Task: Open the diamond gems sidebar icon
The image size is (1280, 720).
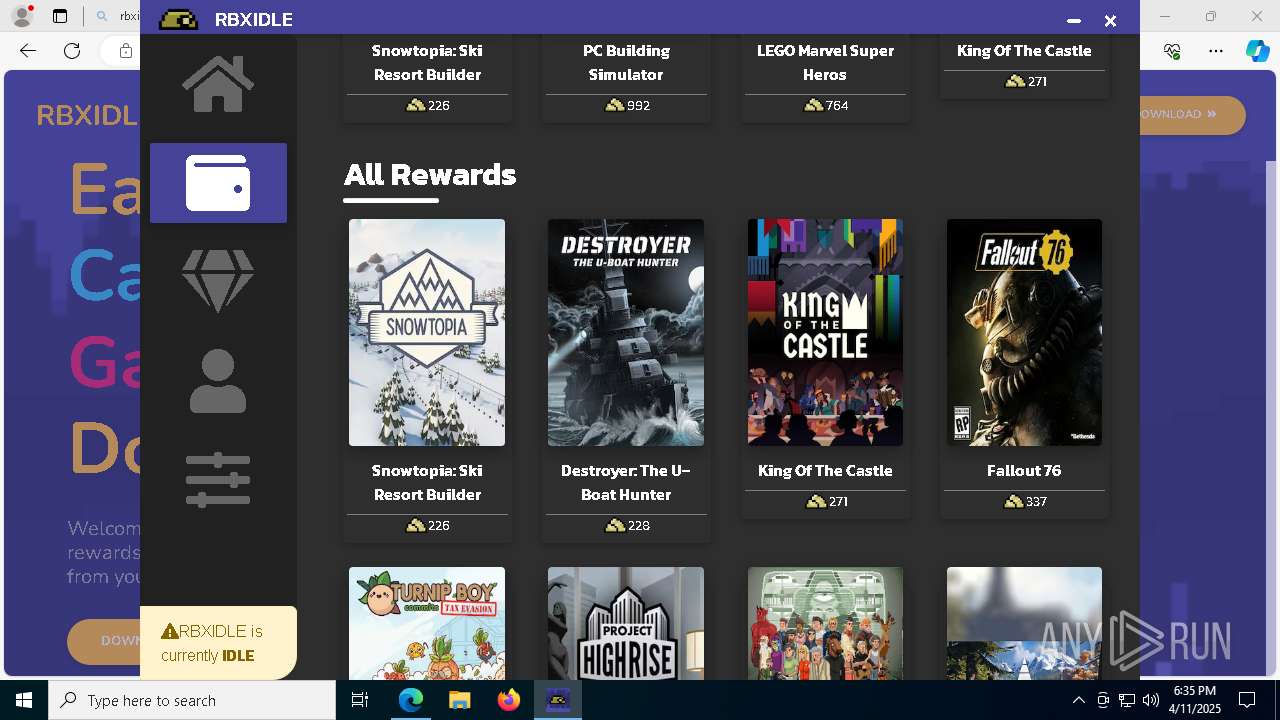Action: click(x=218, y=280)
